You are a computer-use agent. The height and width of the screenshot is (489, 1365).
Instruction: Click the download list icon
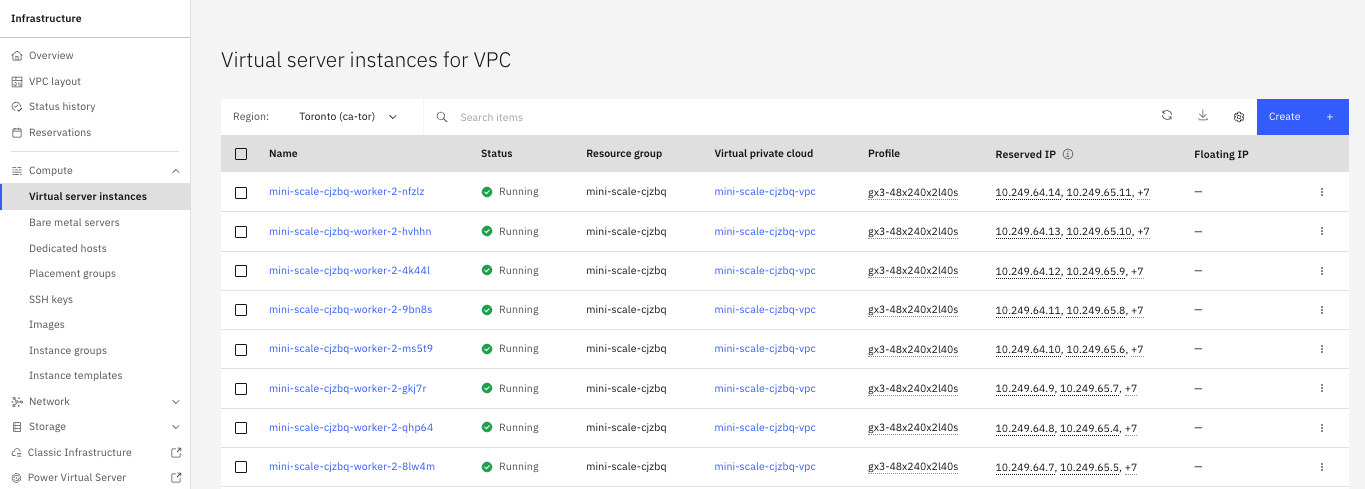(x=1203, y=116)
